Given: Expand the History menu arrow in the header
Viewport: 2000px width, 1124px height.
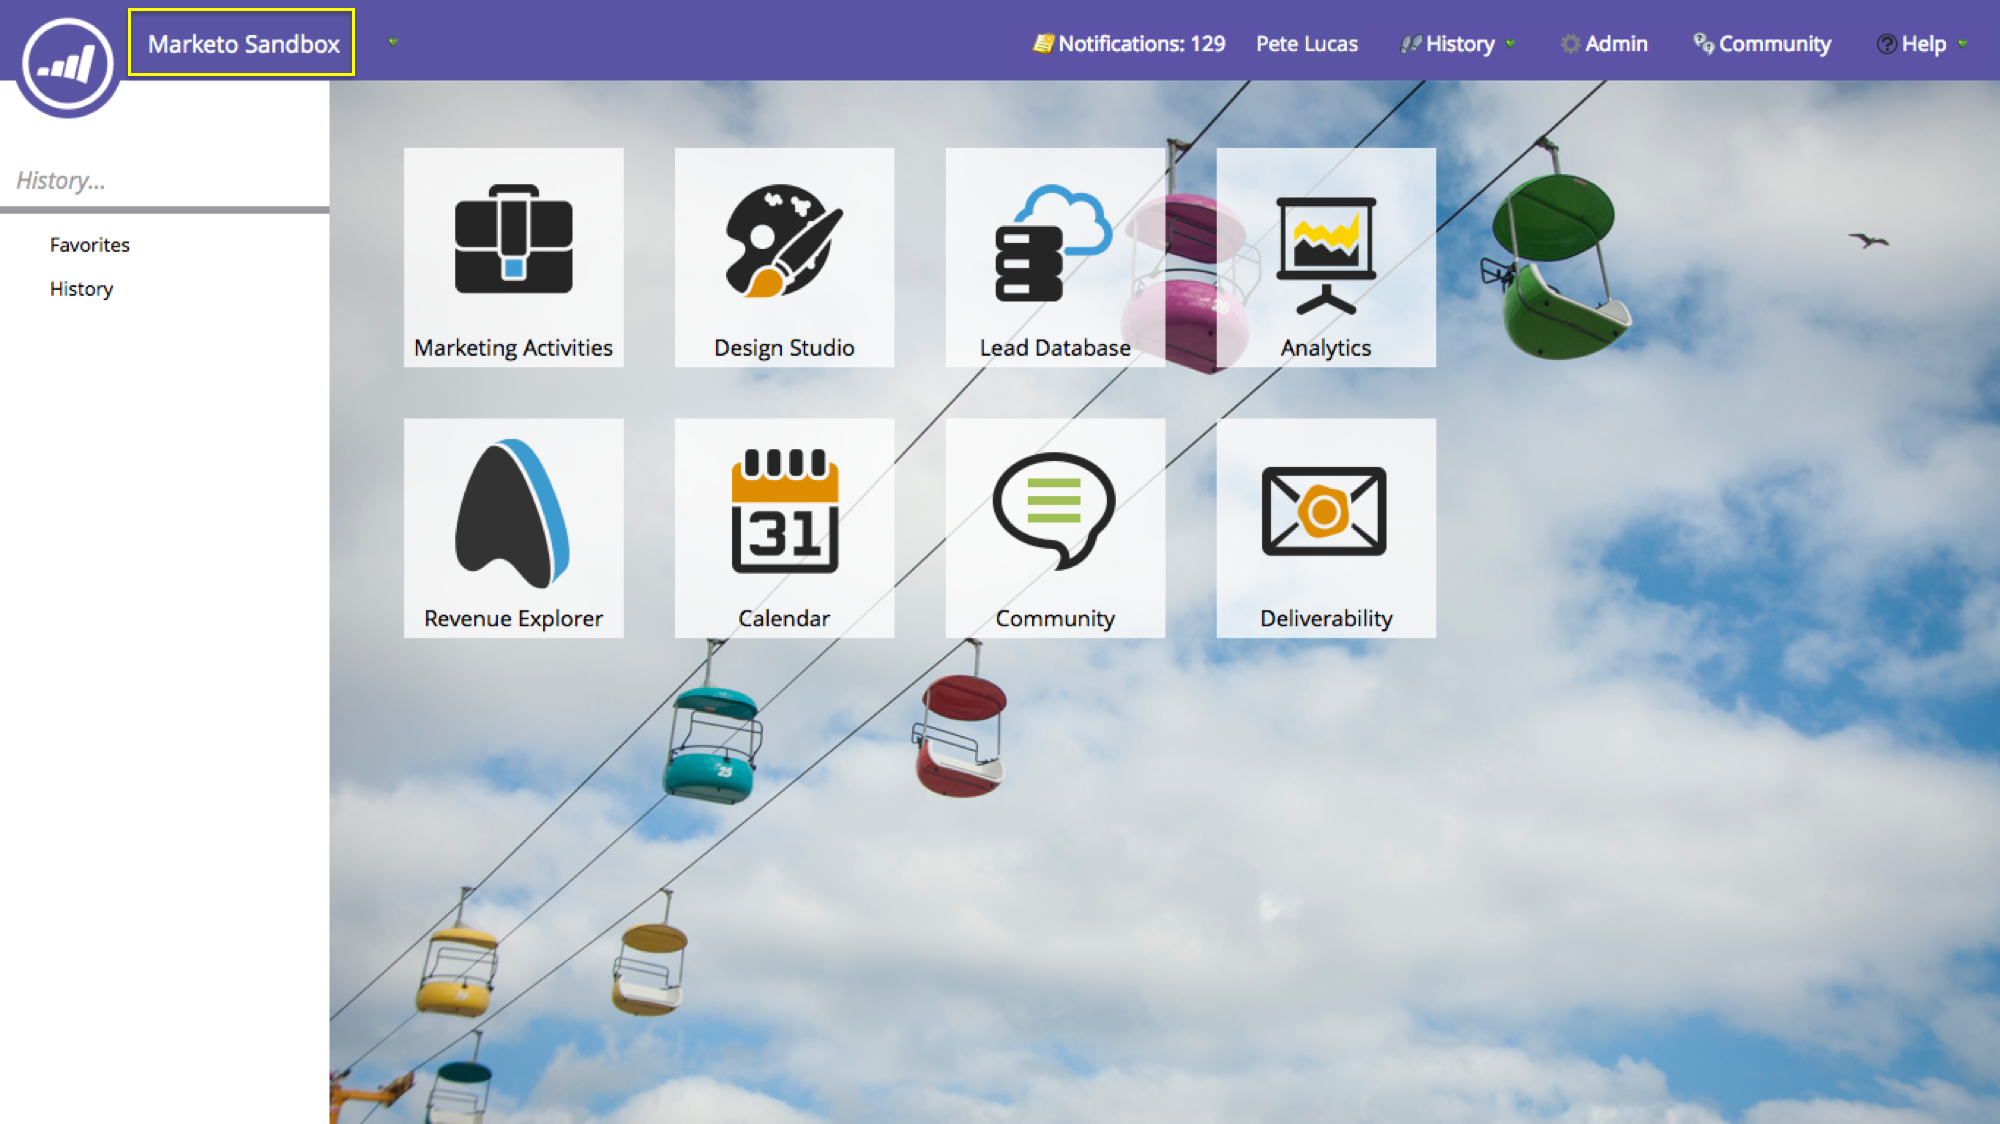Looking at the screenshot, I should (1510, 44).
